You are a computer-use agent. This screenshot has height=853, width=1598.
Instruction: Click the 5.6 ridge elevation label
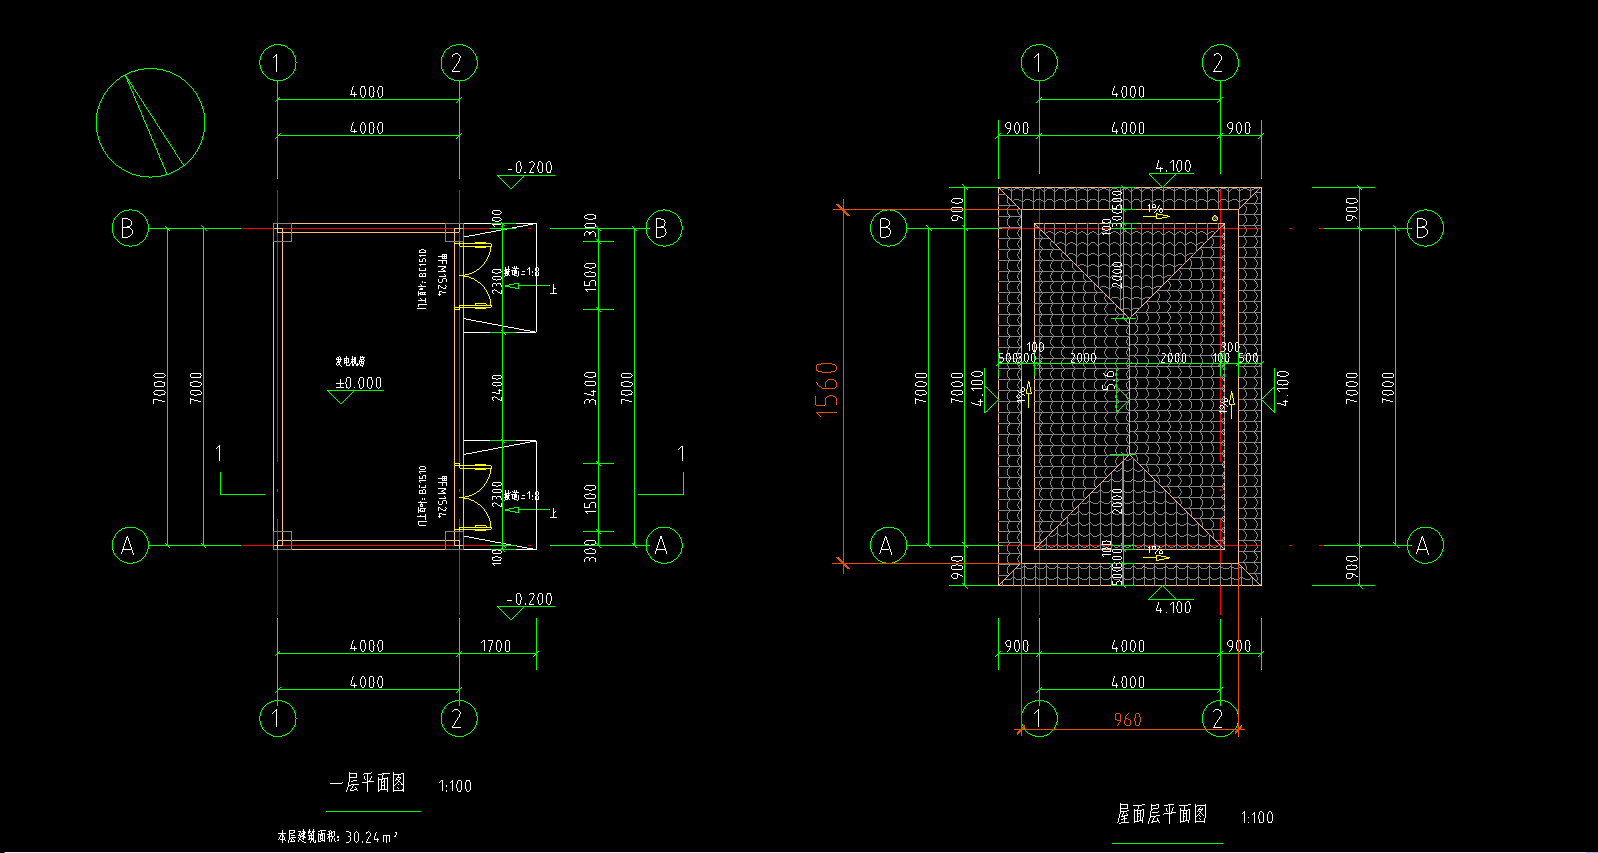(x=1108, y=379)
